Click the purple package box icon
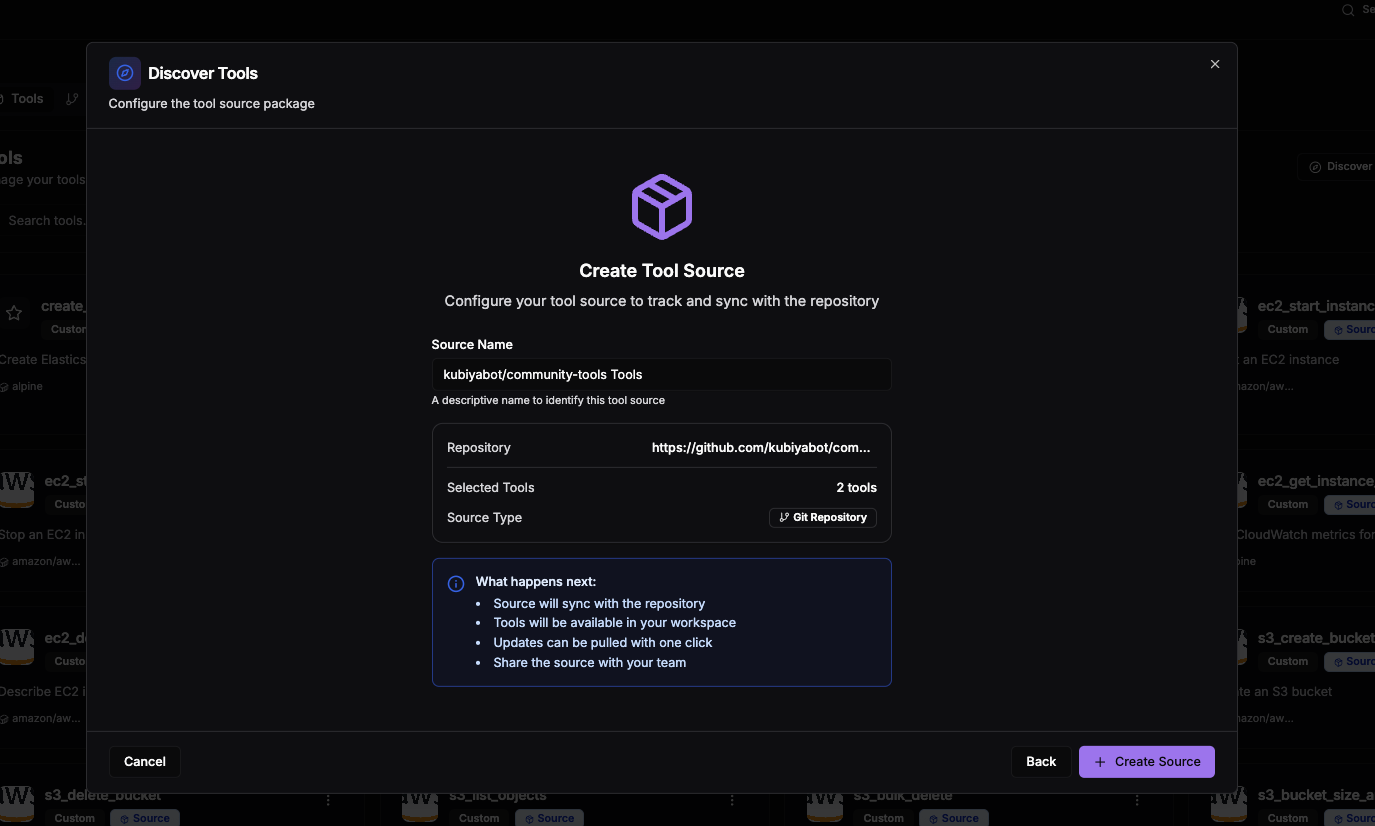This screenshot has width=1375, height=826. (x=662, y=207)
